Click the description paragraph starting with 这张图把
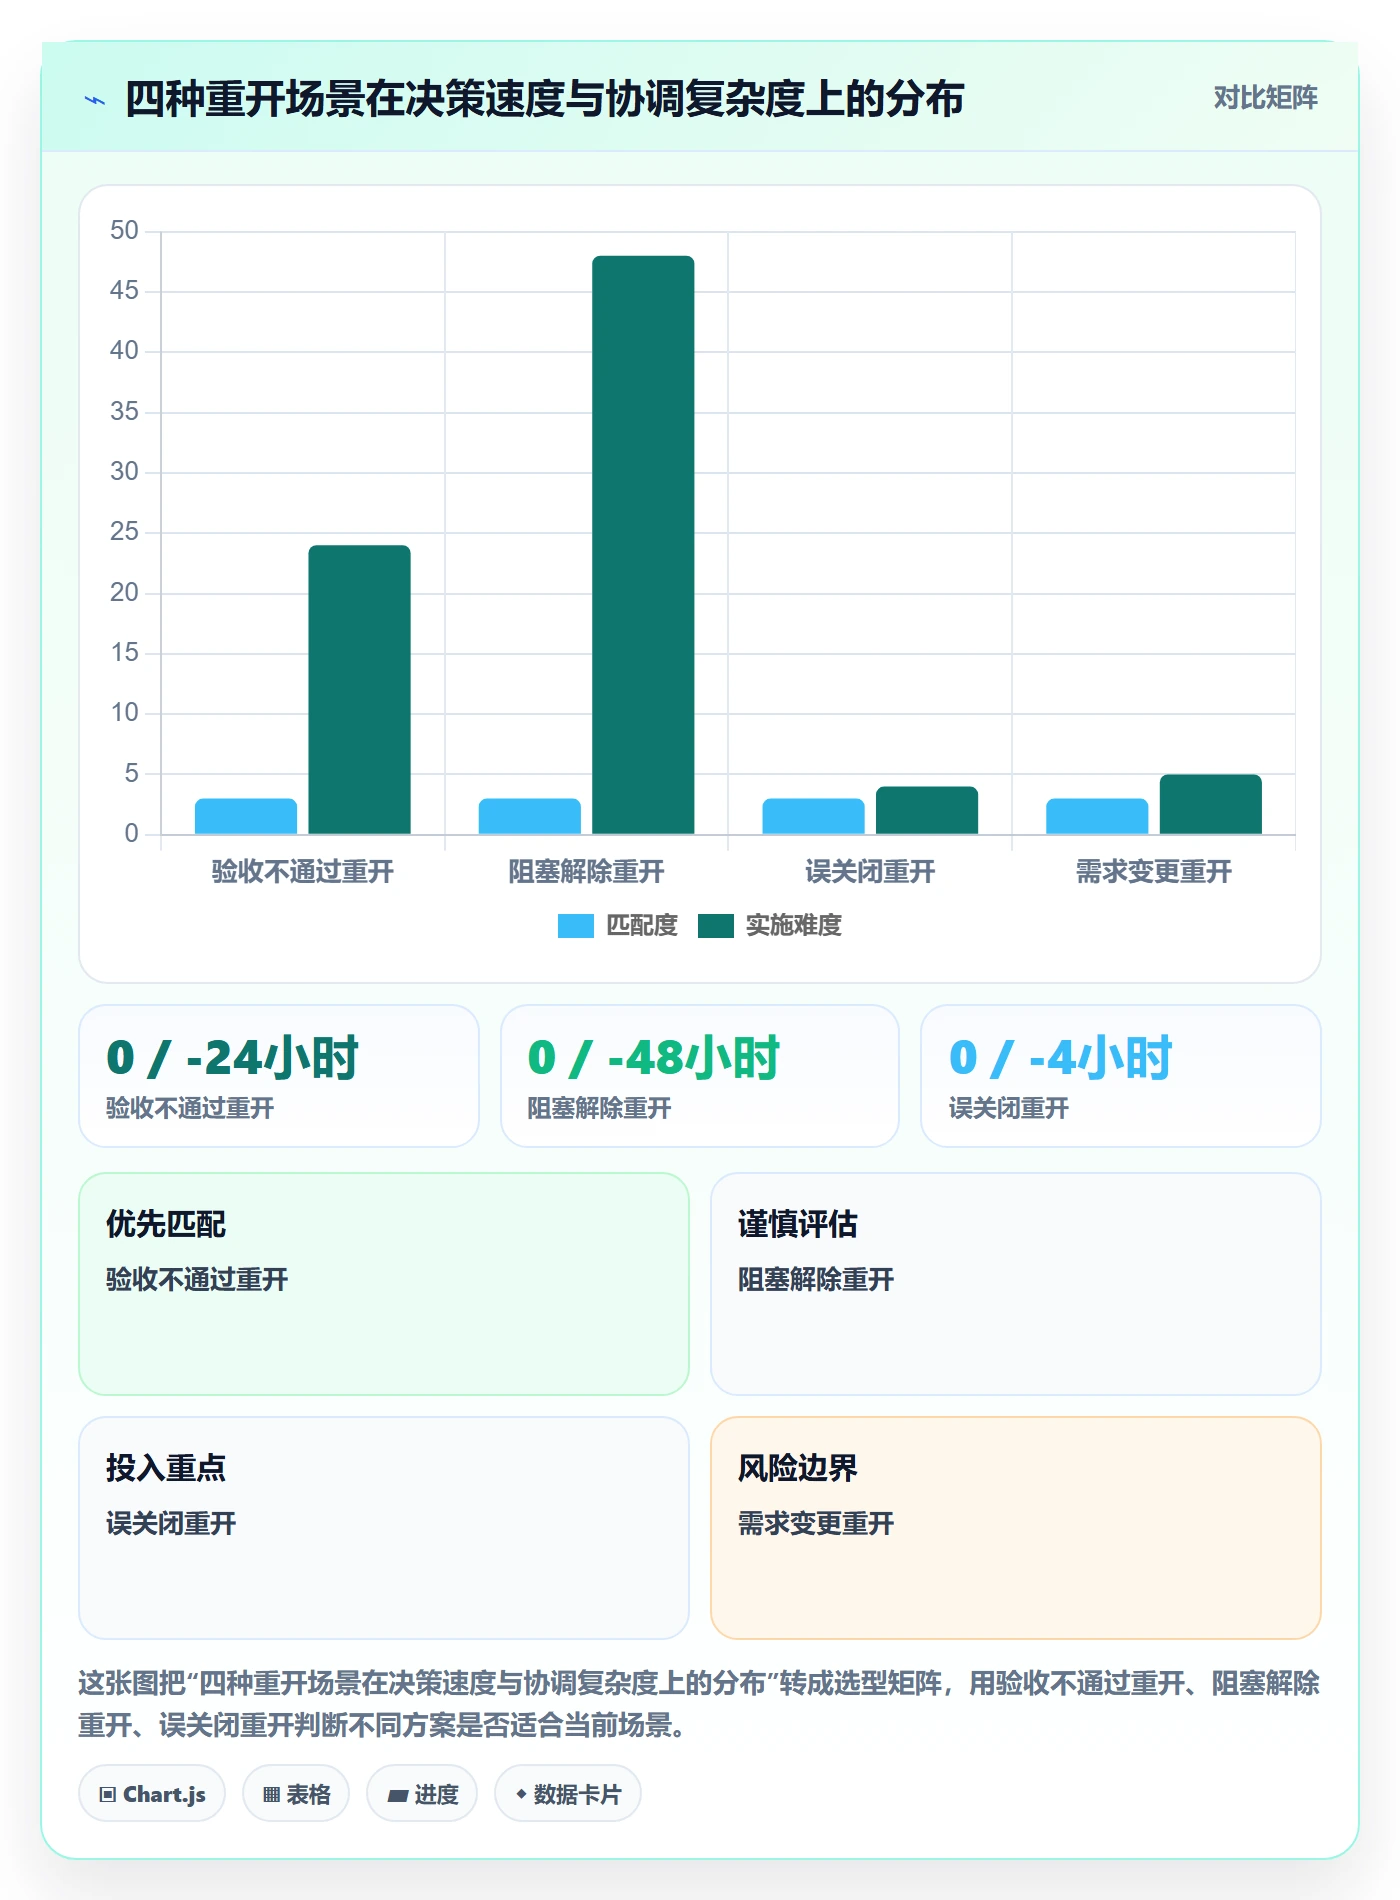The image size is (1400, 1900). point(699,1705)
